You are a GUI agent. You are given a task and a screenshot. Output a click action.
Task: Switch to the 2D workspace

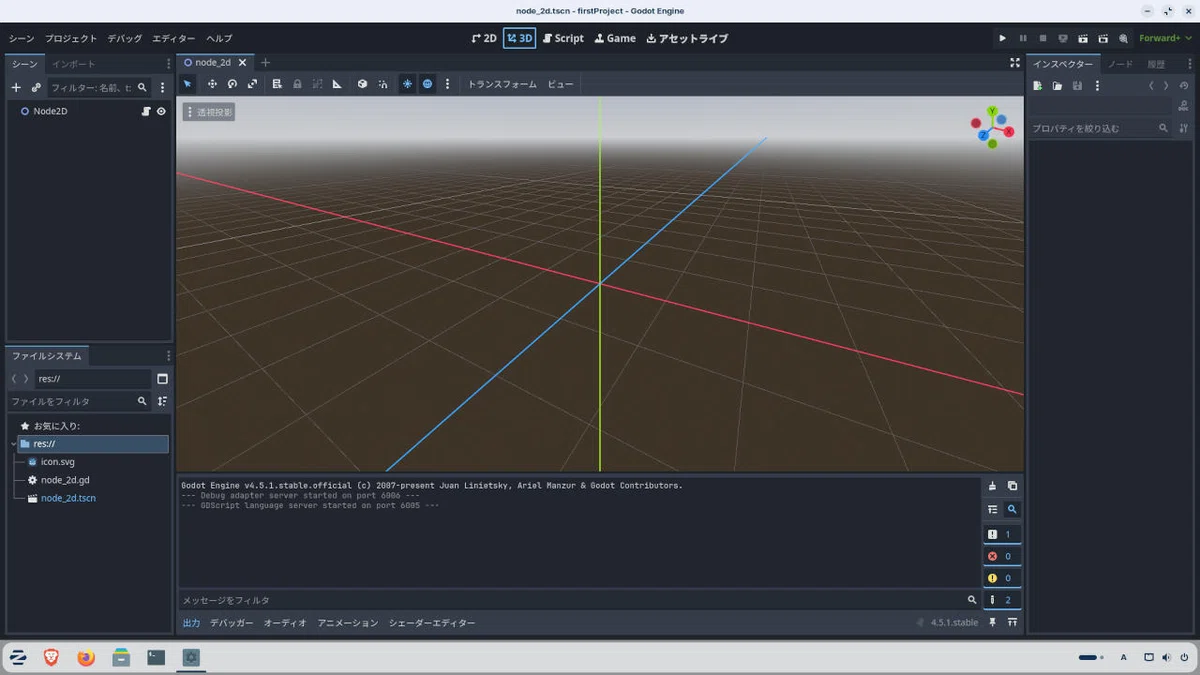coord(484,38)
